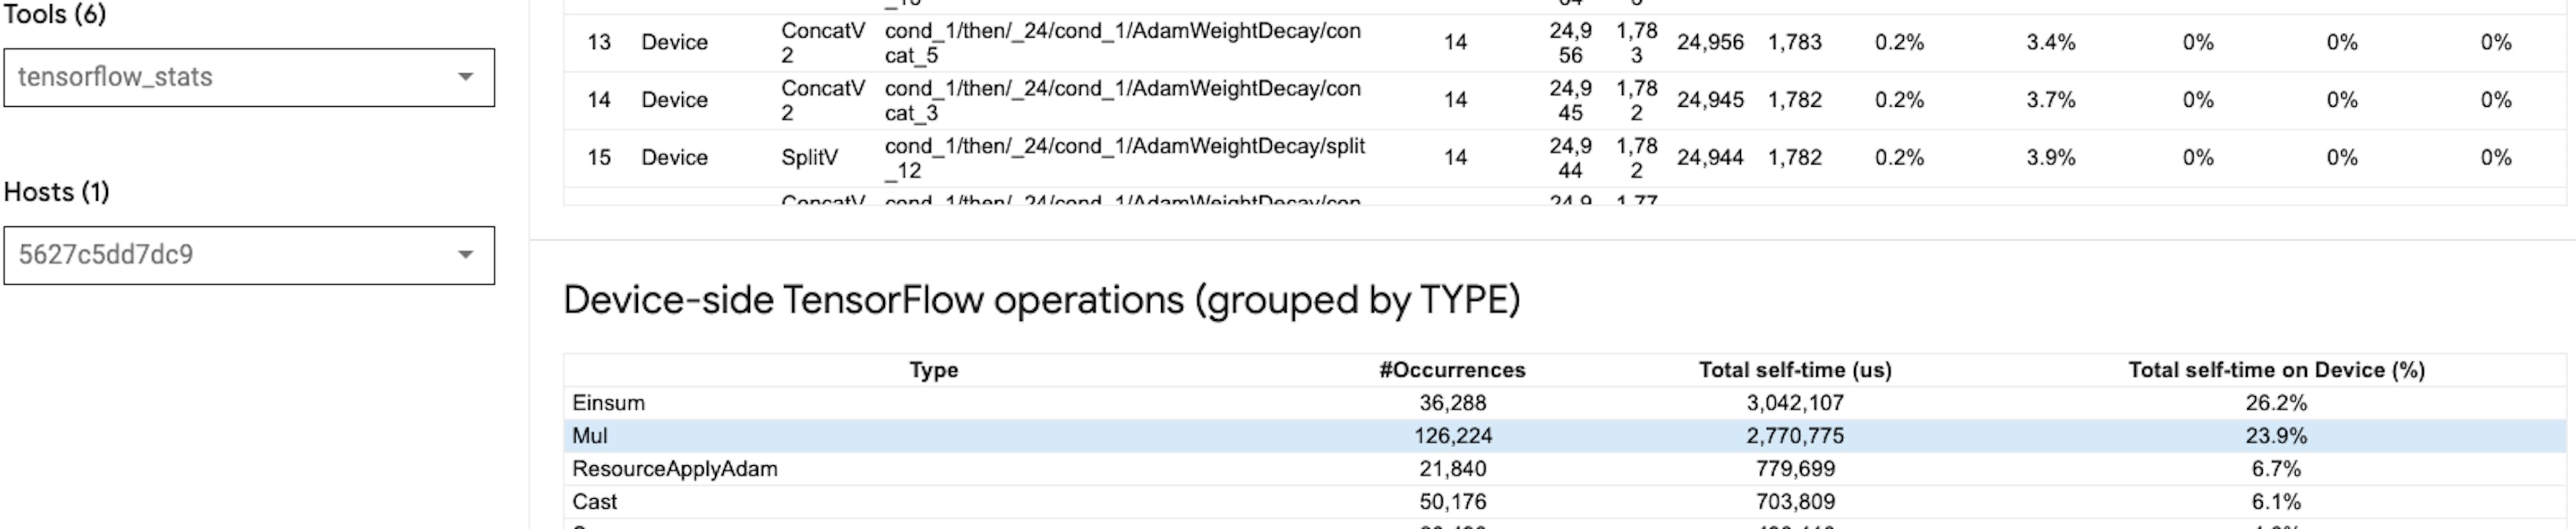Click Mul device percentage 23.9%
This screenshot has height=529, width=2576.
click(2276, 436)
